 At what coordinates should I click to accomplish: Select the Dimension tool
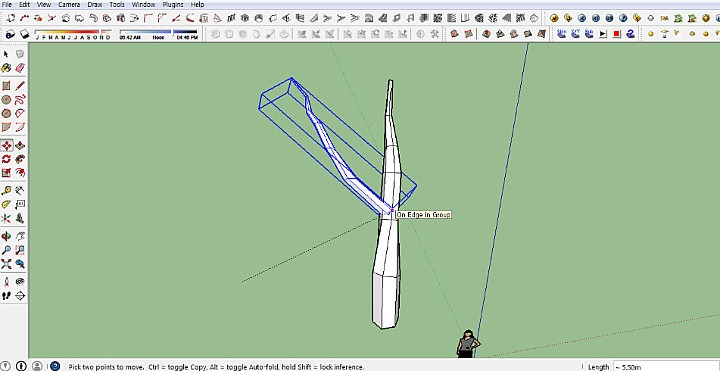click(20, 191)
